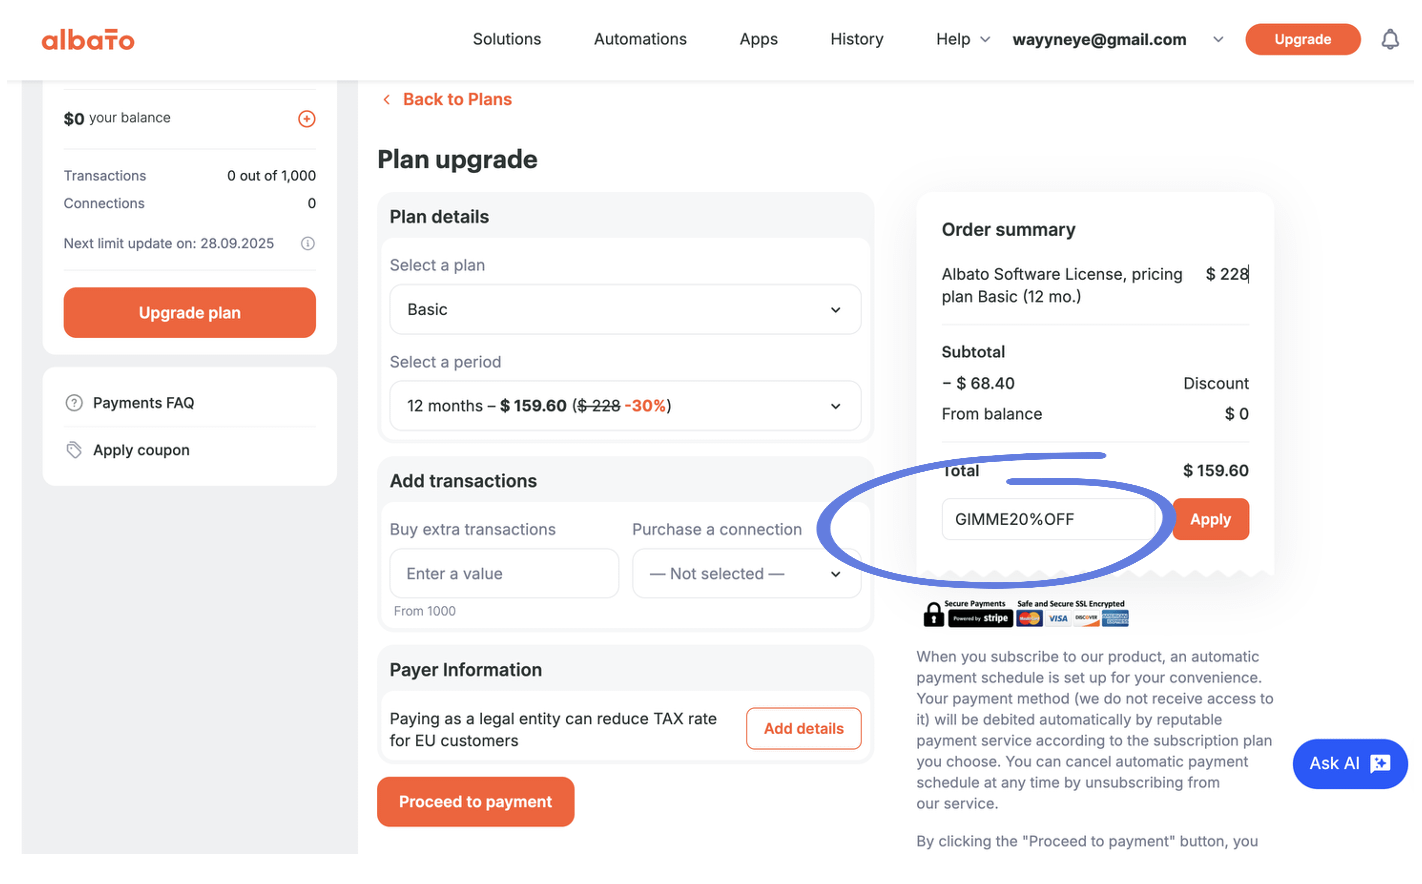
Task: Open the Ask AI chat
Action: 1349,764
